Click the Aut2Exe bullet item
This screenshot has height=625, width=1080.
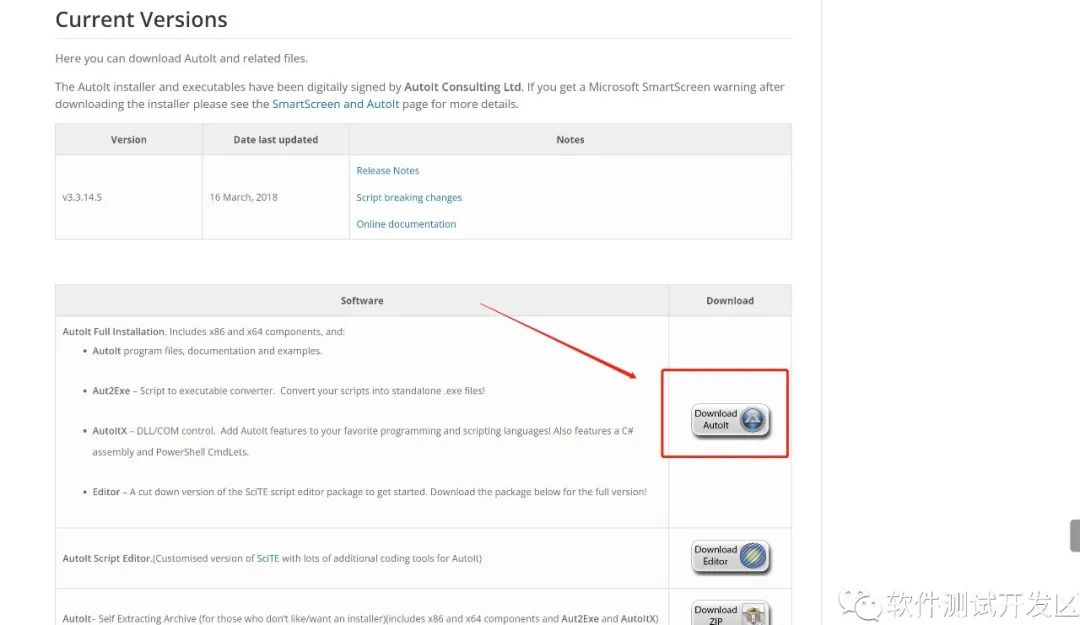tap(289, 391)
